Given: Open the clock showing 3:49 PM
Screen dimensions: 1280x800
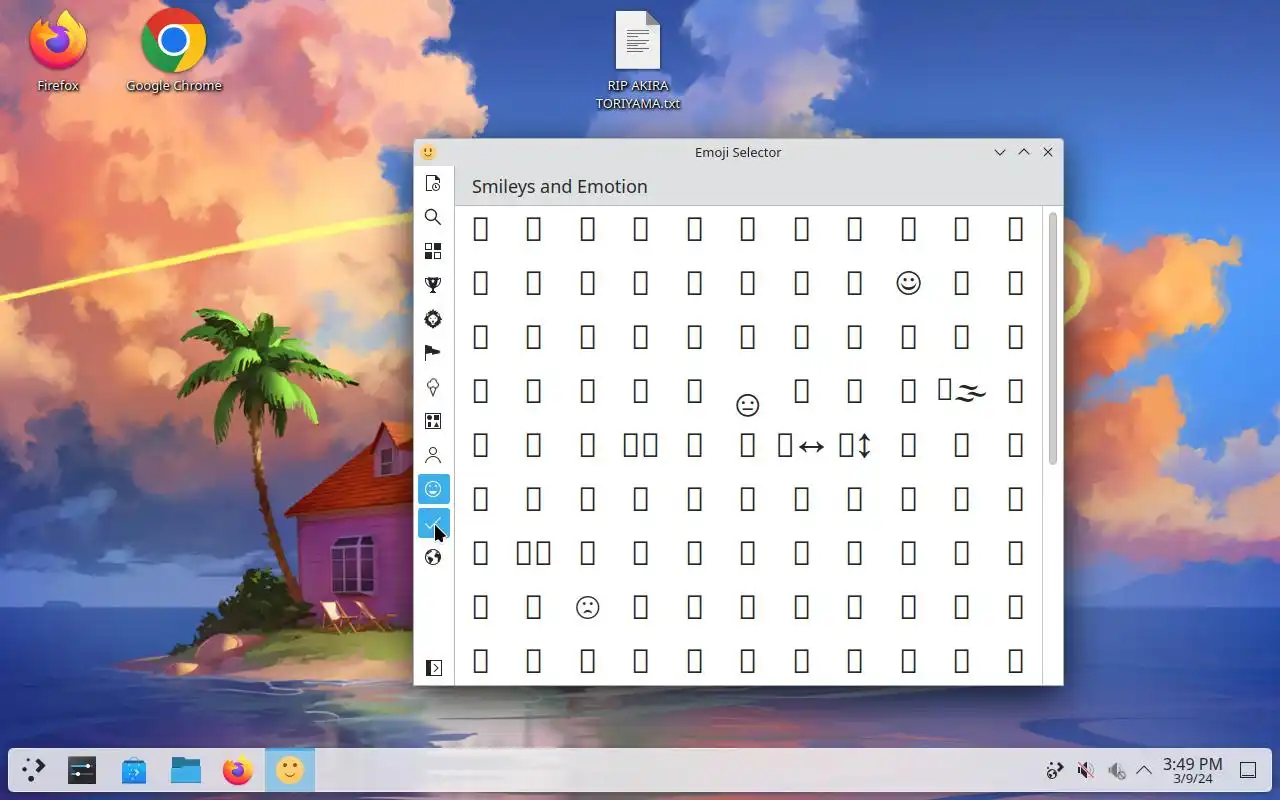Looking at the screenshot, I should (x=1192, y=770).
